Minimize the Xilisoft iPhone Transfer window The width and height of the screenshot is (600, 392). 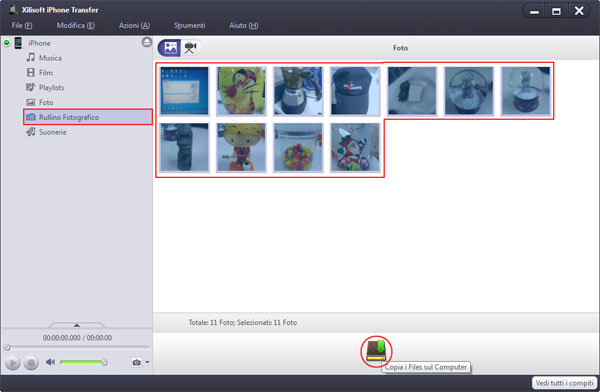click(535, 11)
